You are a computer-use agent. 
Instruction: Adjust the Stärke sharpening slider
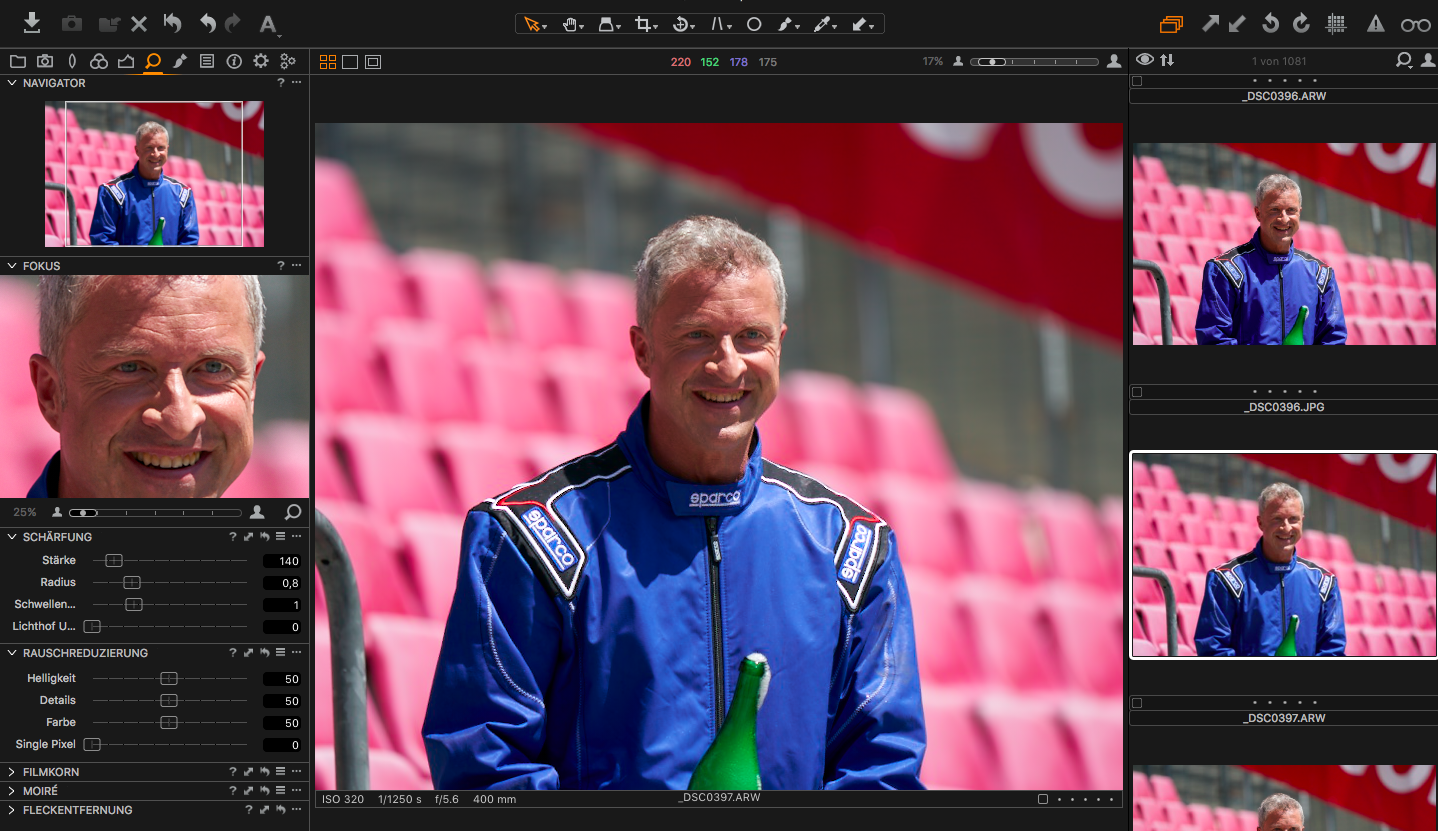pos(114,560)
